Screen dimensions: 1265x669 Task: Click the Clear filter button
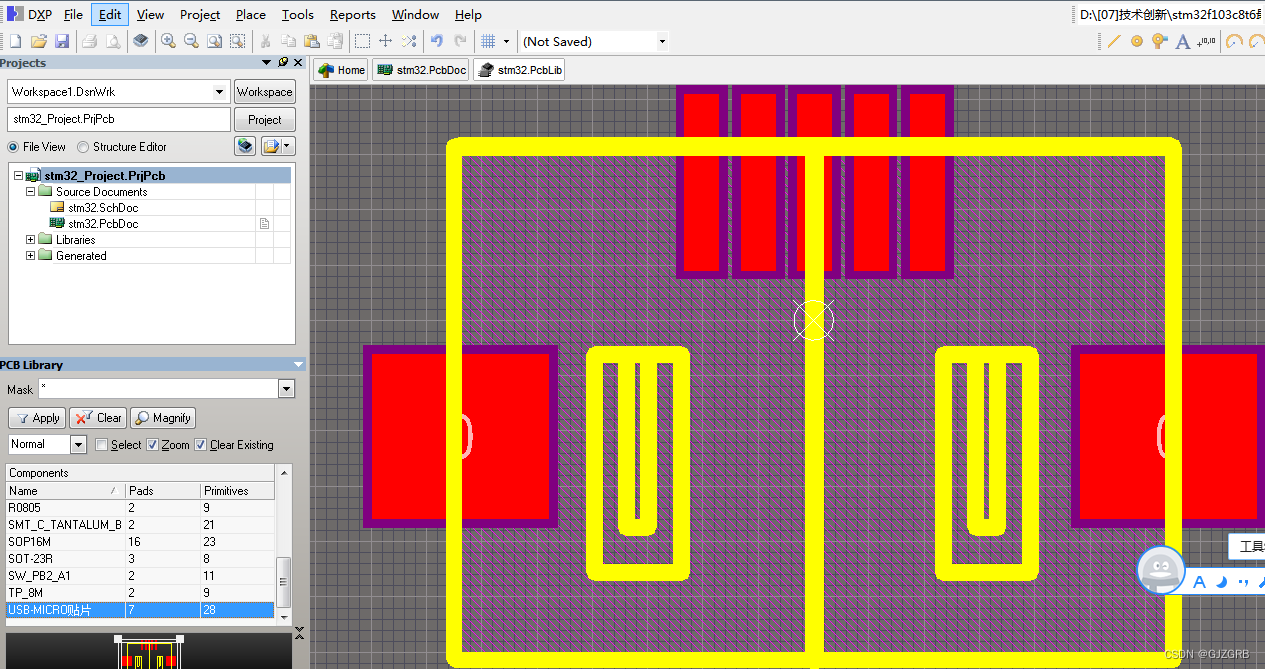(x=98, y=418)
